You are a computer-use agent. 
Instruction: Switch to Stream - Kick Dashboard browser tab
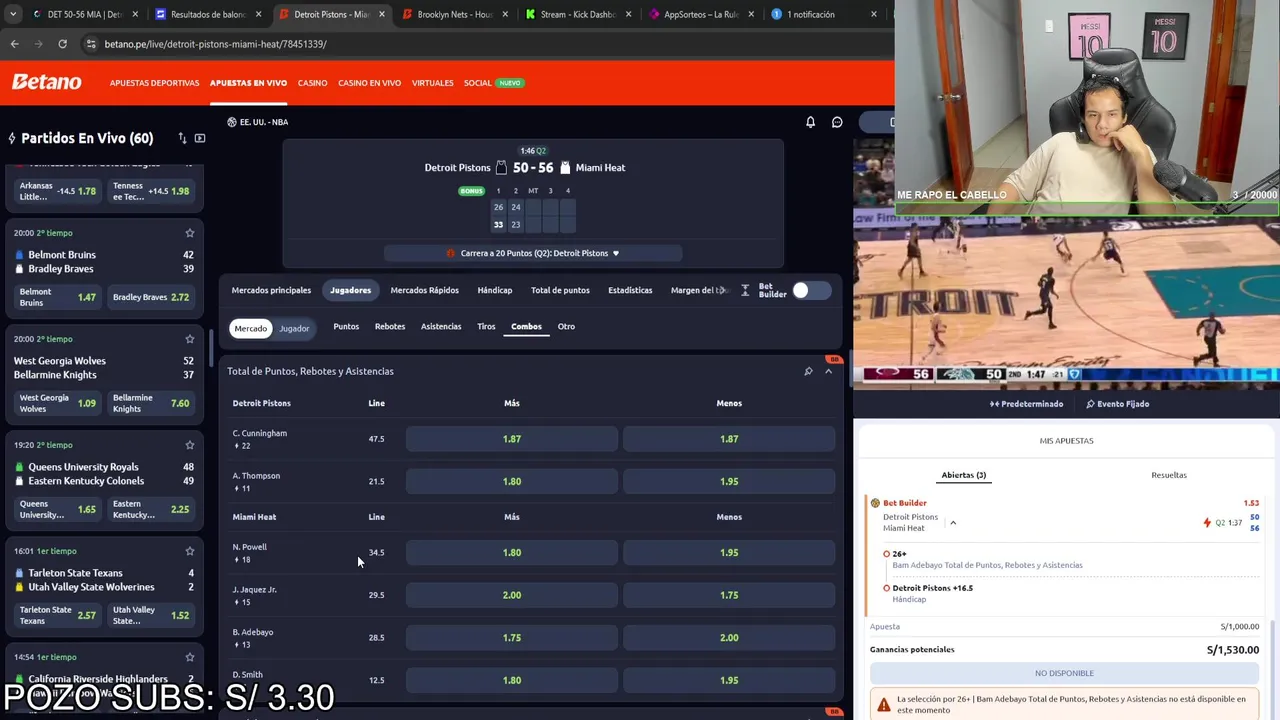[x=578, y=14]
